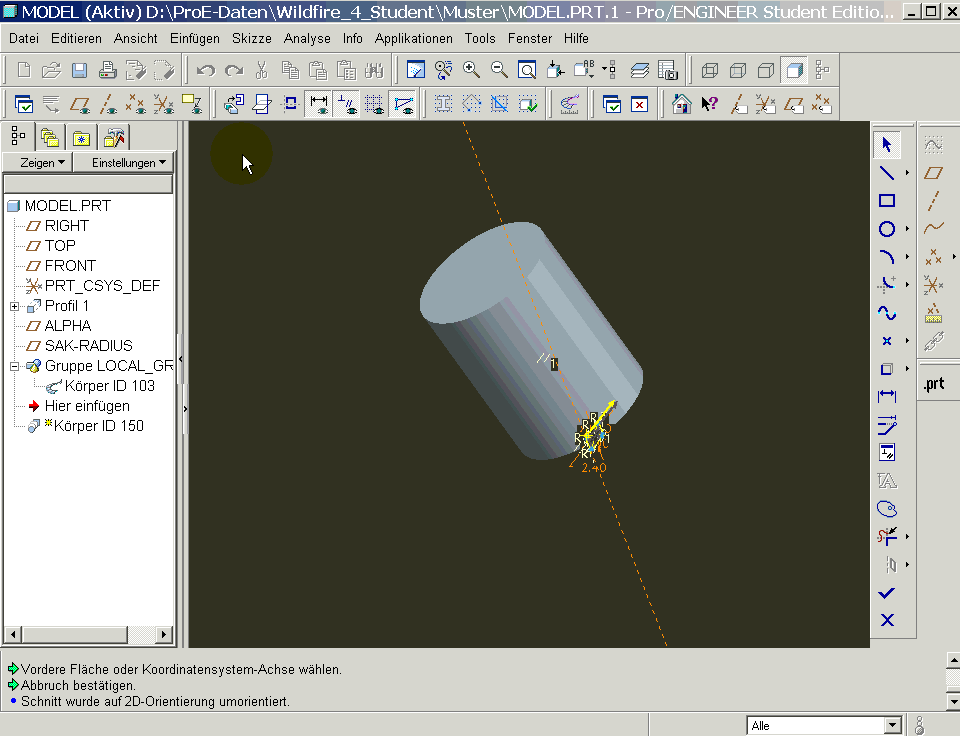The image size is (960, 736).
Task: Toggle hidden line display mode
Action: (738, 70)
